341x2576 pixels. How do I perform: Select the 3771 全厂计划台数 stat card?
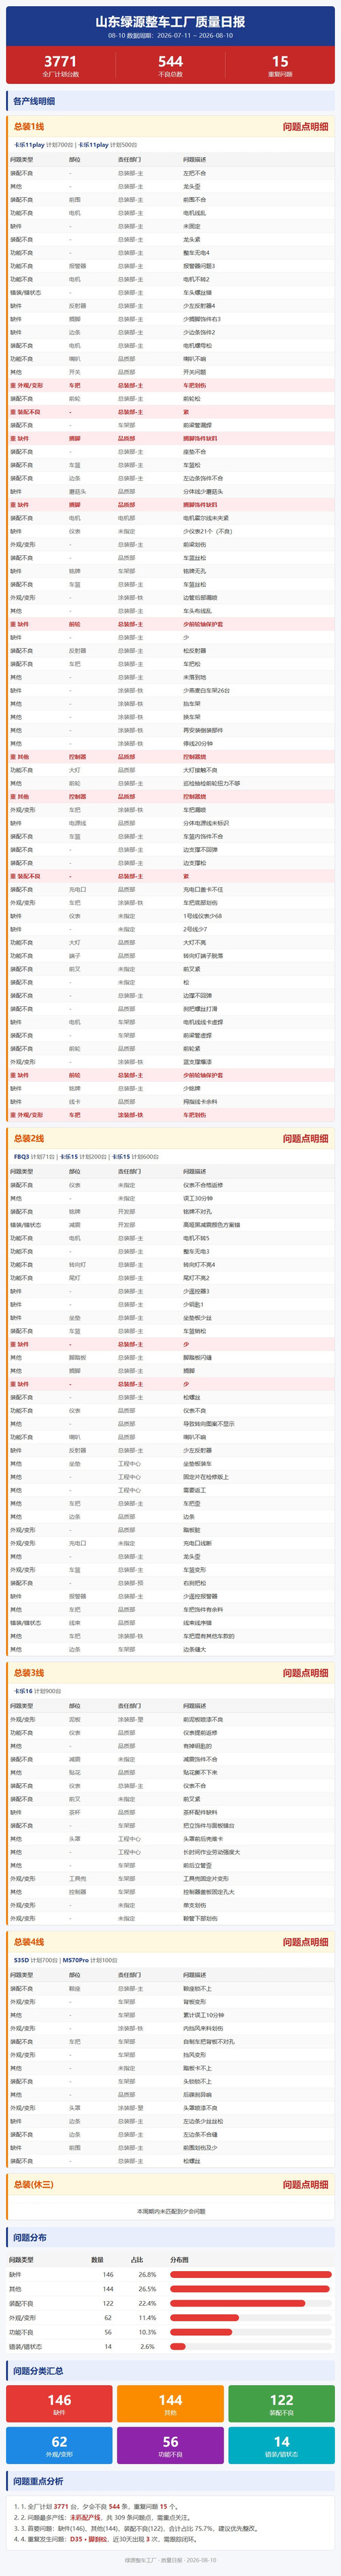coord(60,66)
